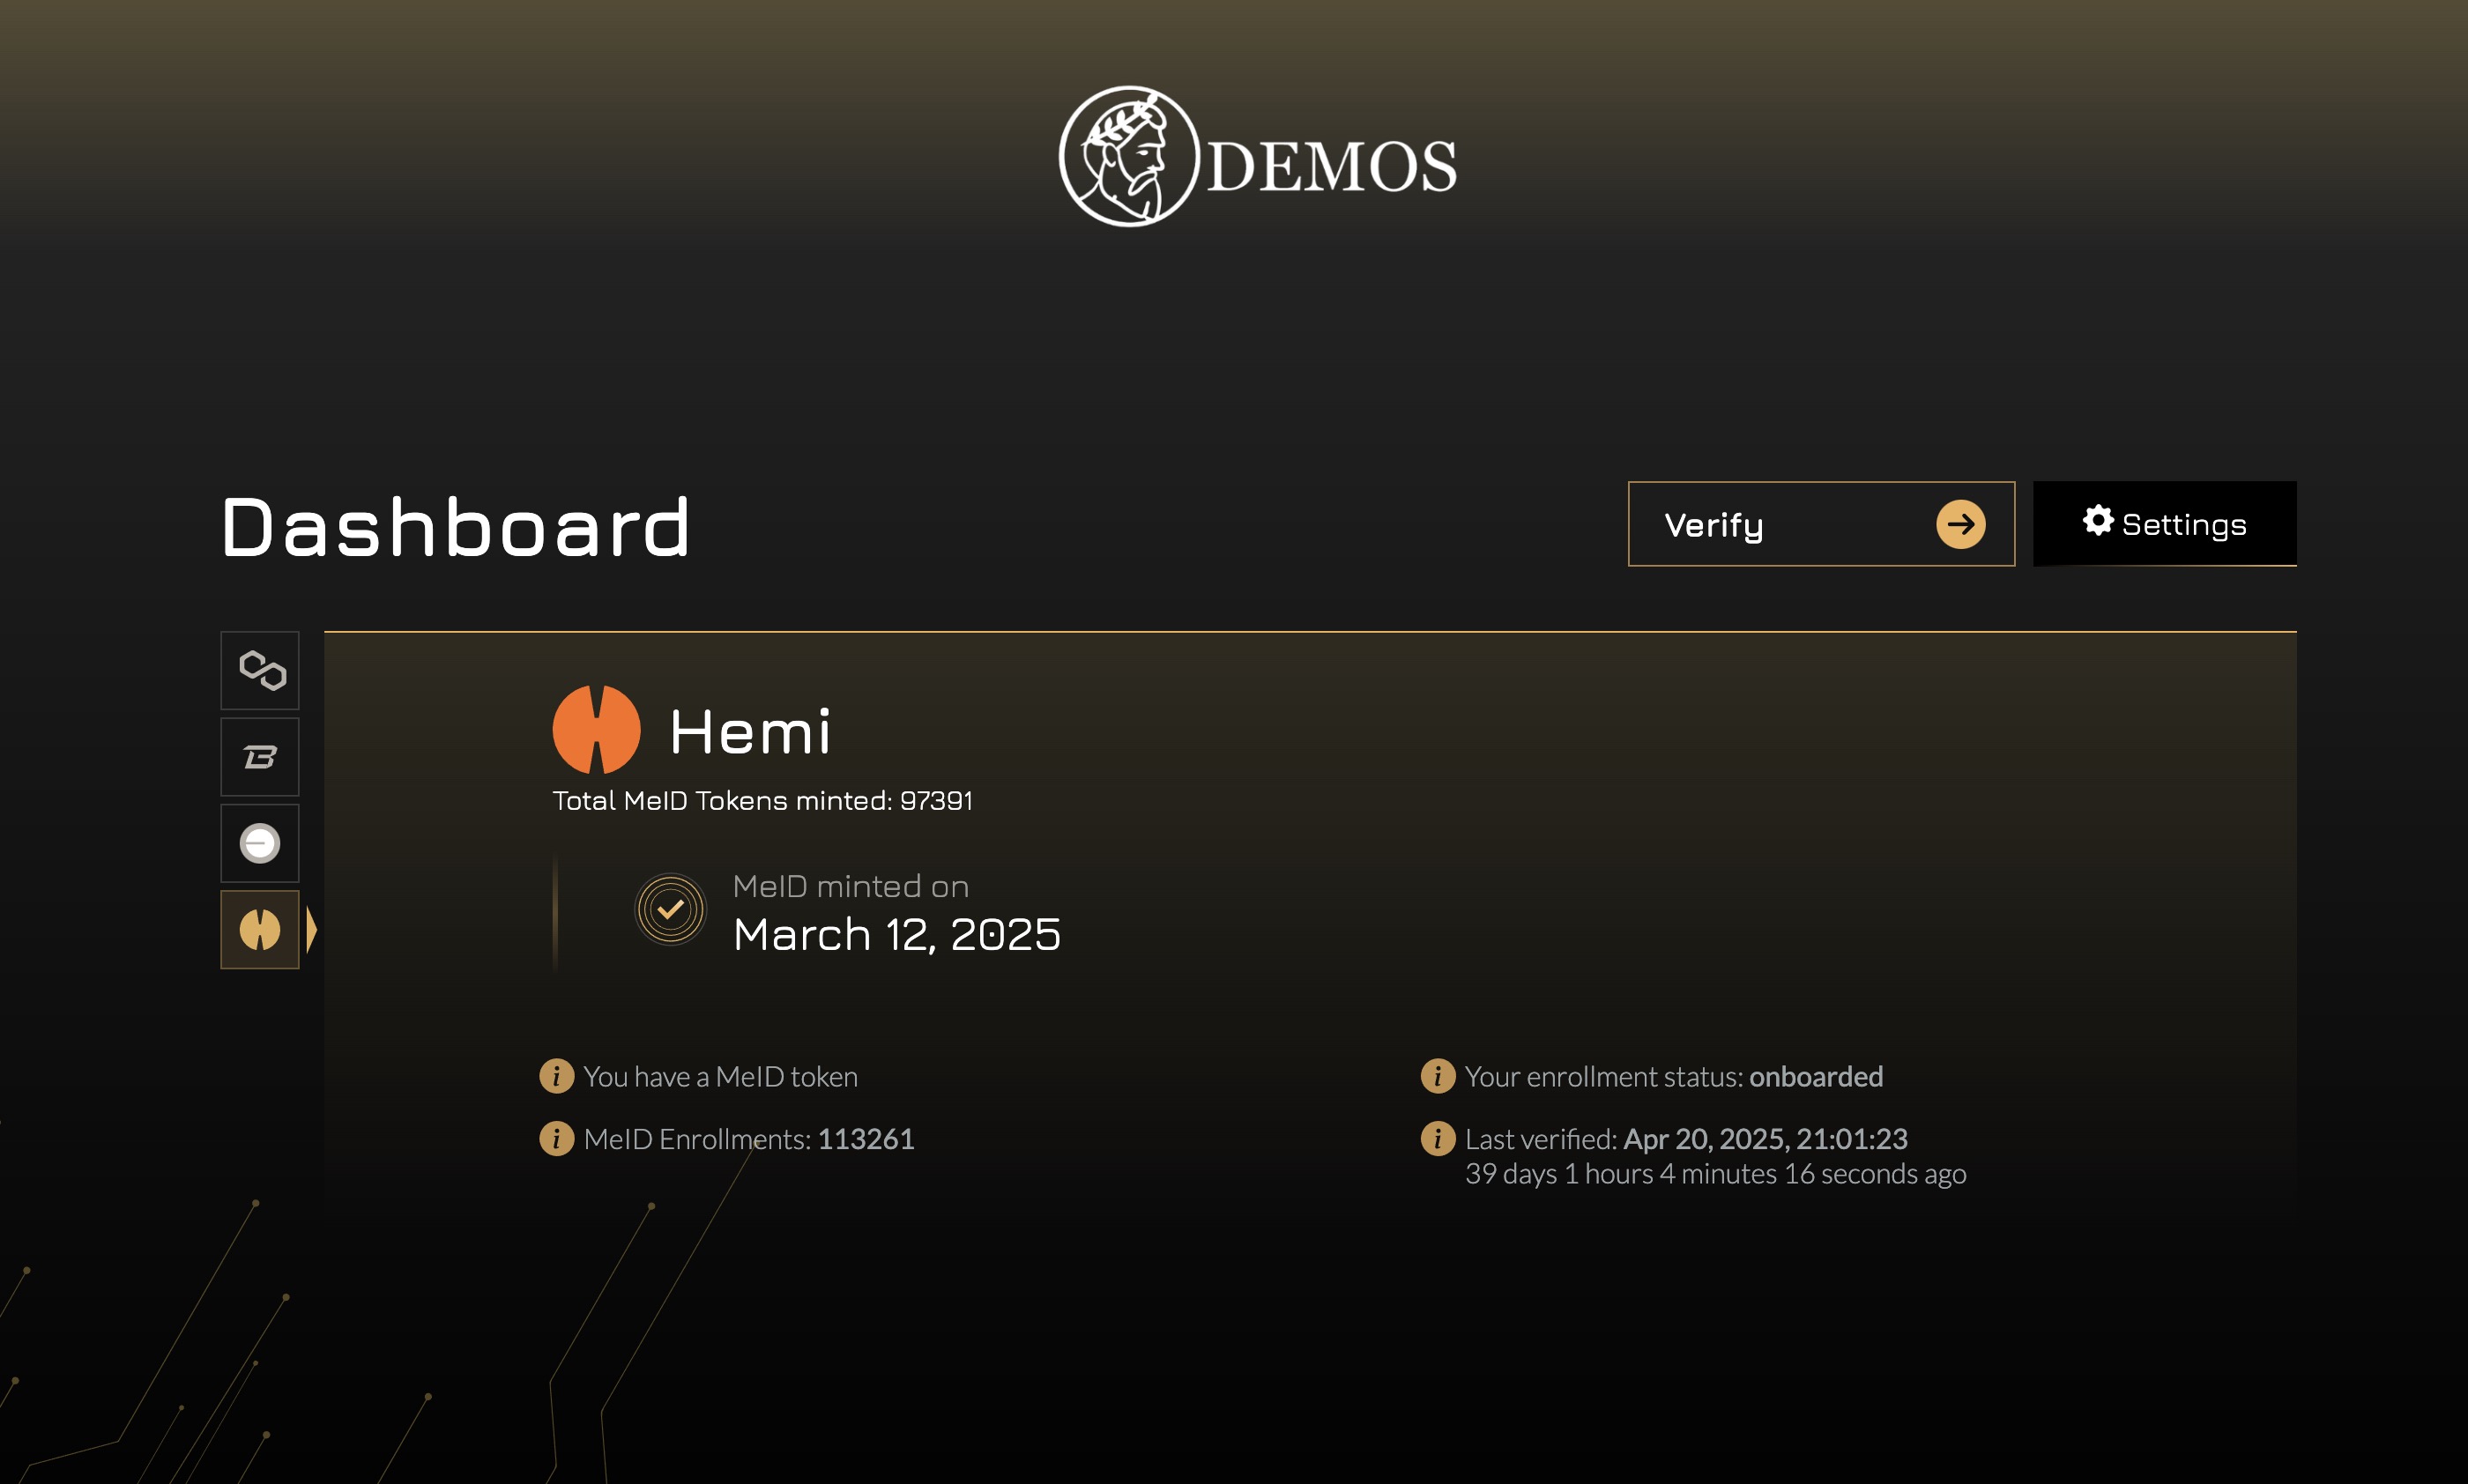
Task: Click the MeID minted checkmark badge
Action: (671, 909)
